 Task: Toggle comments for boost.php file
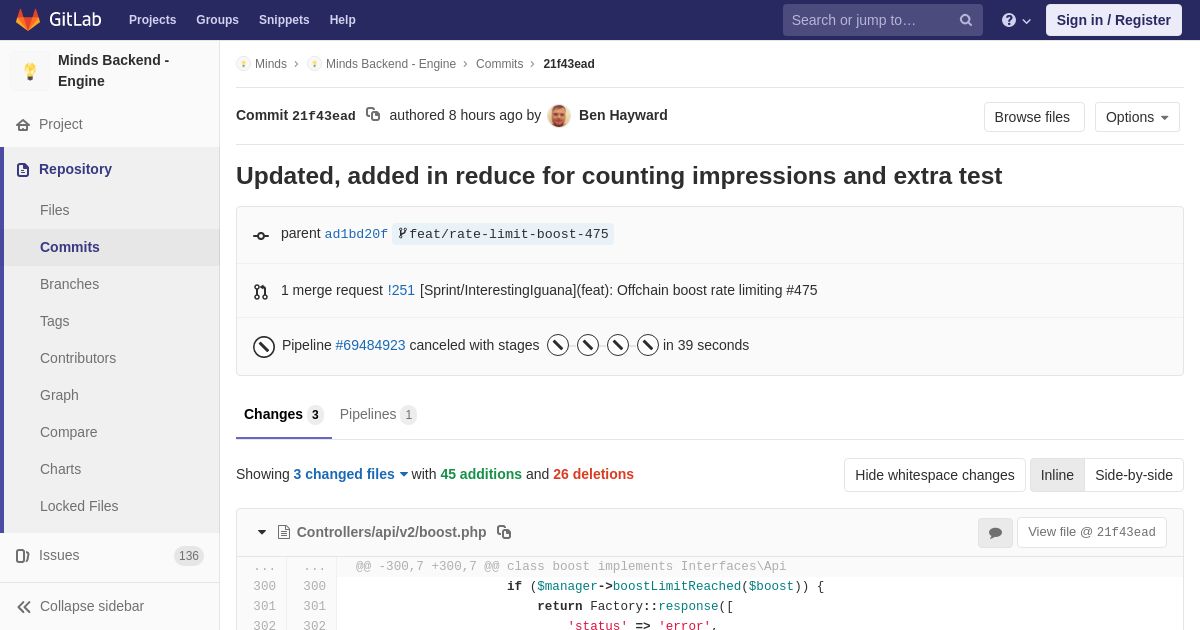(x=995, y=533)
